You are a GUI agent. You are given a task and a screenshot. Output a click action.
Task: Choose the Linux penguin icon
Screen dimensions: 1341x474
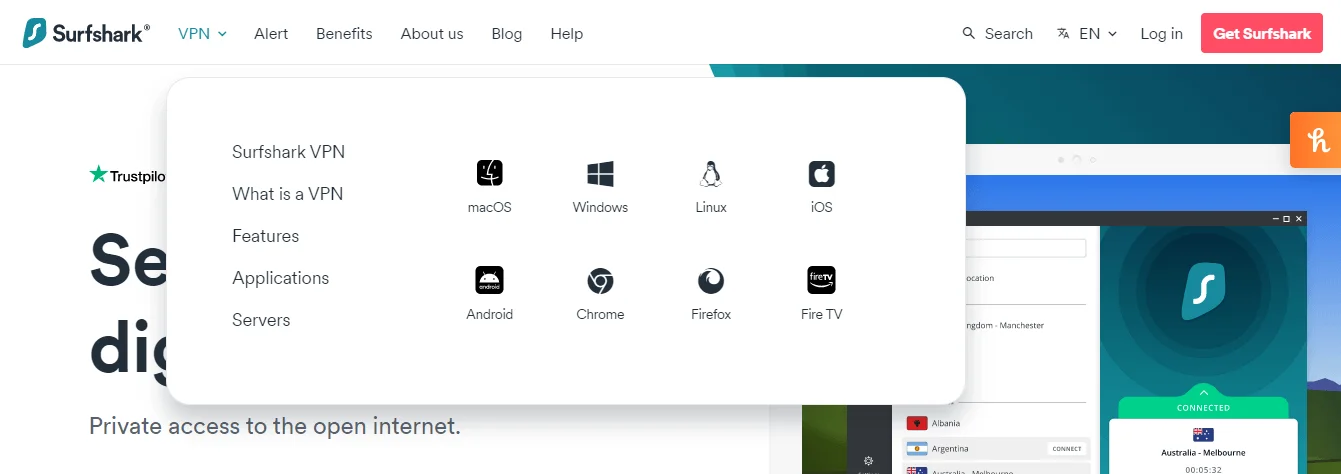tap(711, 174)
